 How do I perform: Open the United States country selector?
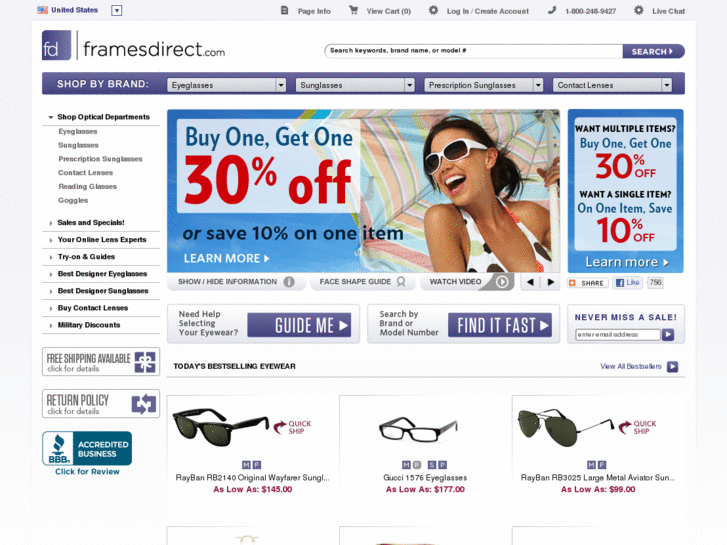click(116, 10)
